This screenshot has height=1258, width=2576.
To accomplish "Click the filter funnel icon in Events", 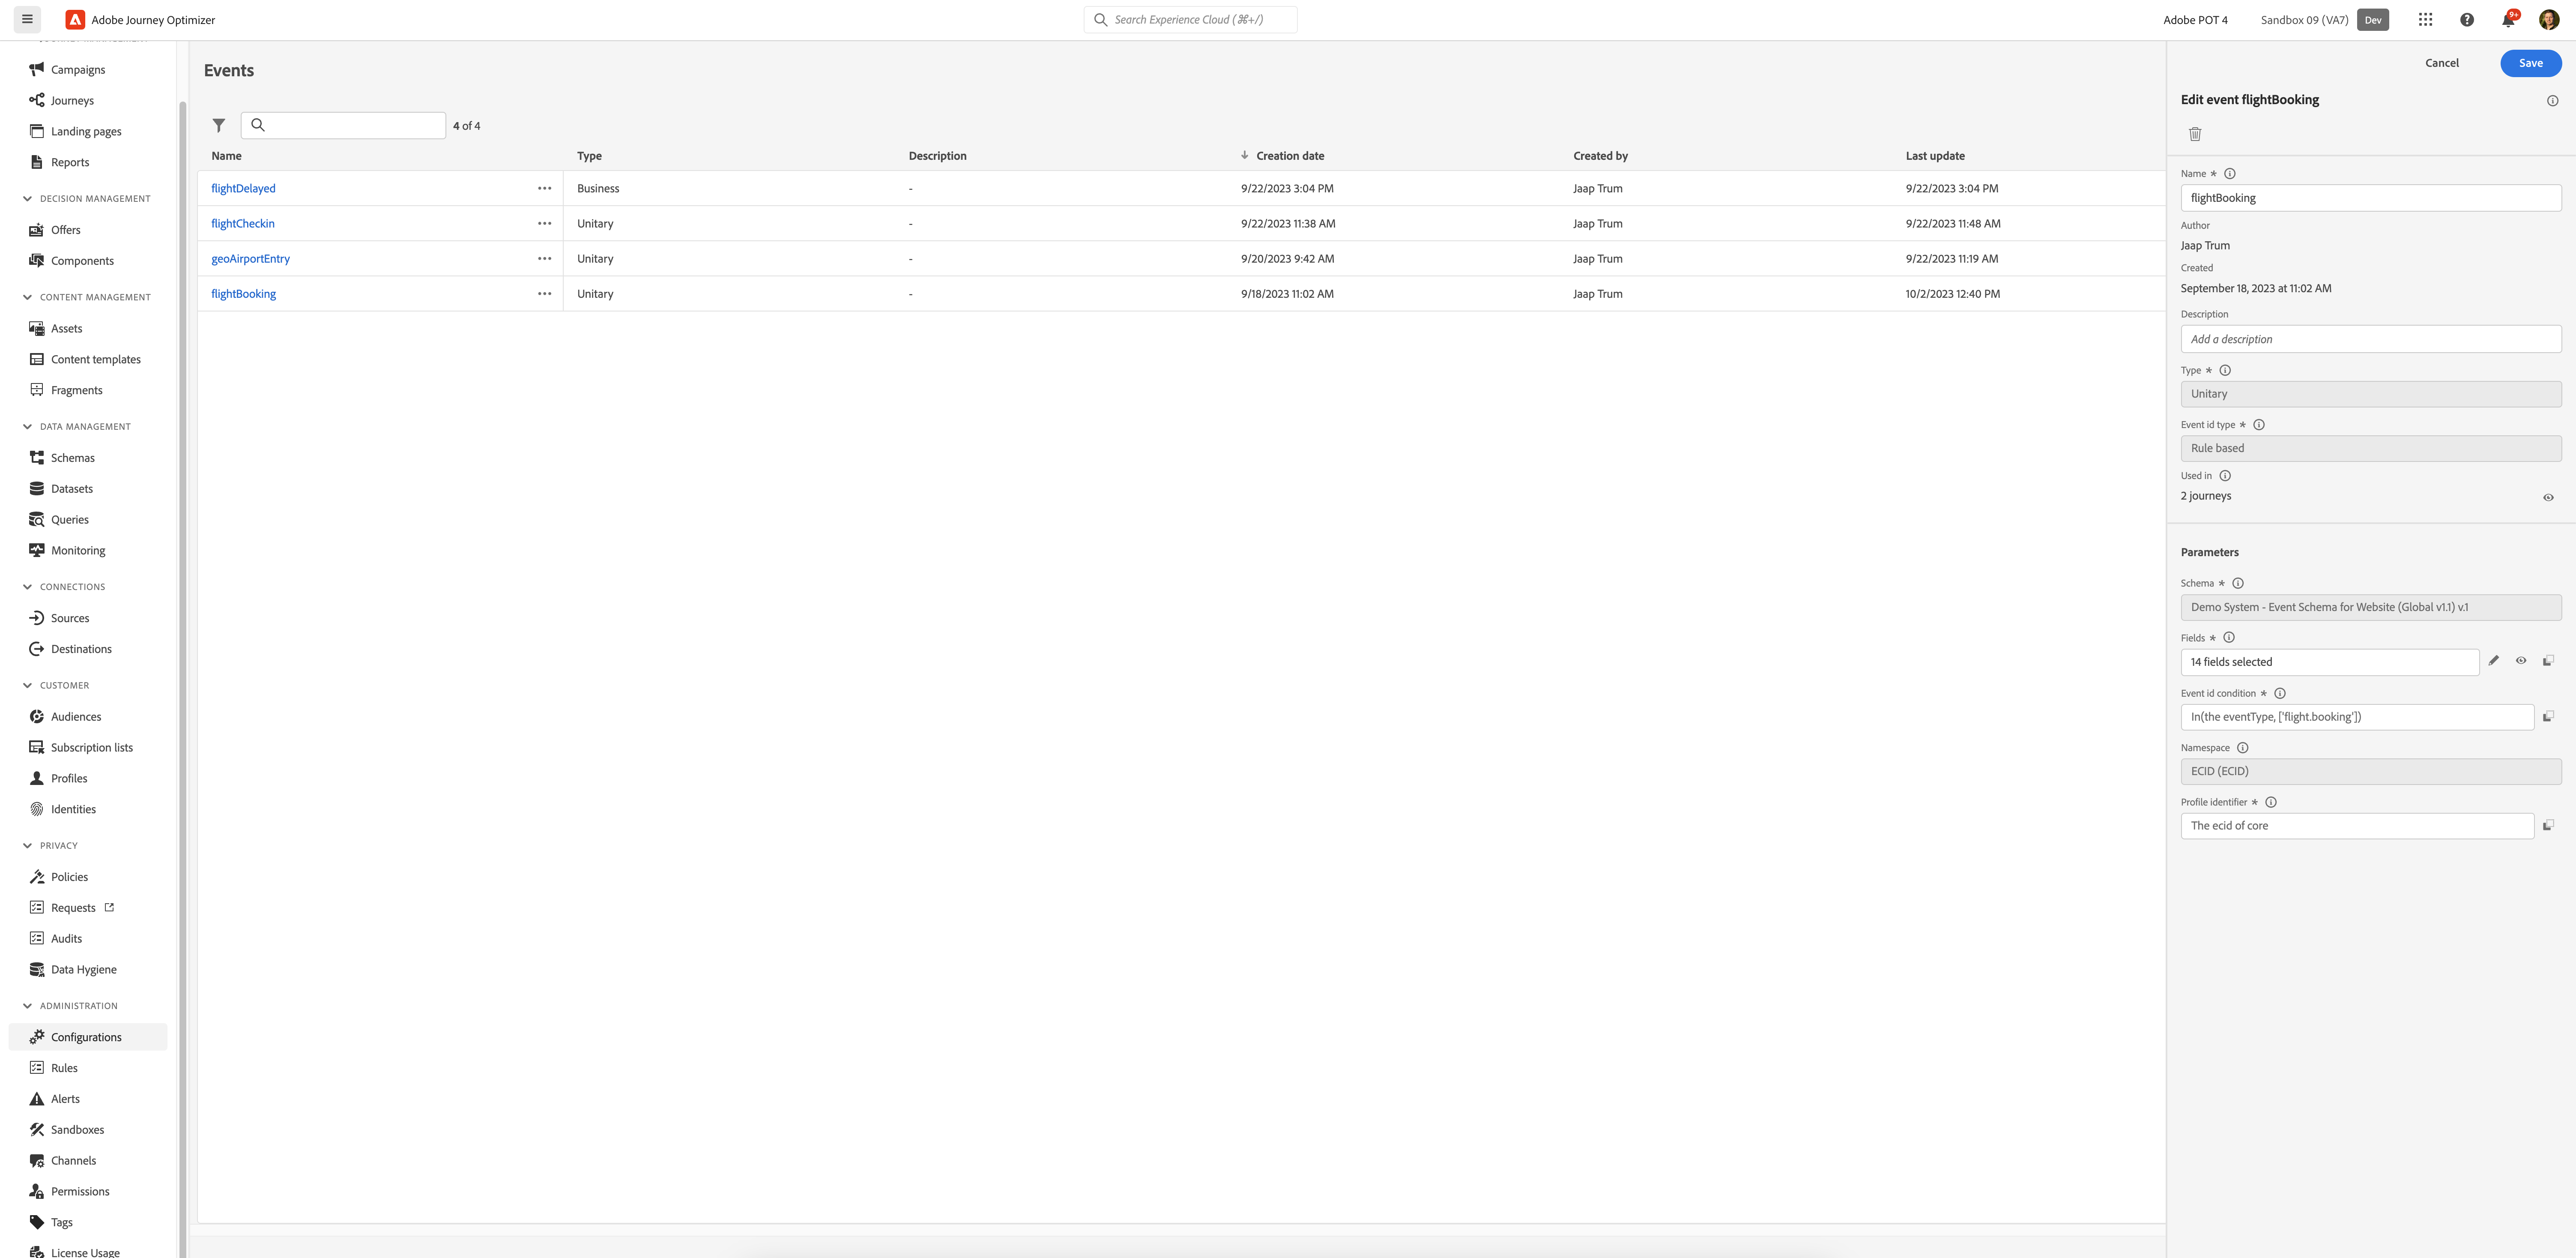I will (x=218, y=126).
